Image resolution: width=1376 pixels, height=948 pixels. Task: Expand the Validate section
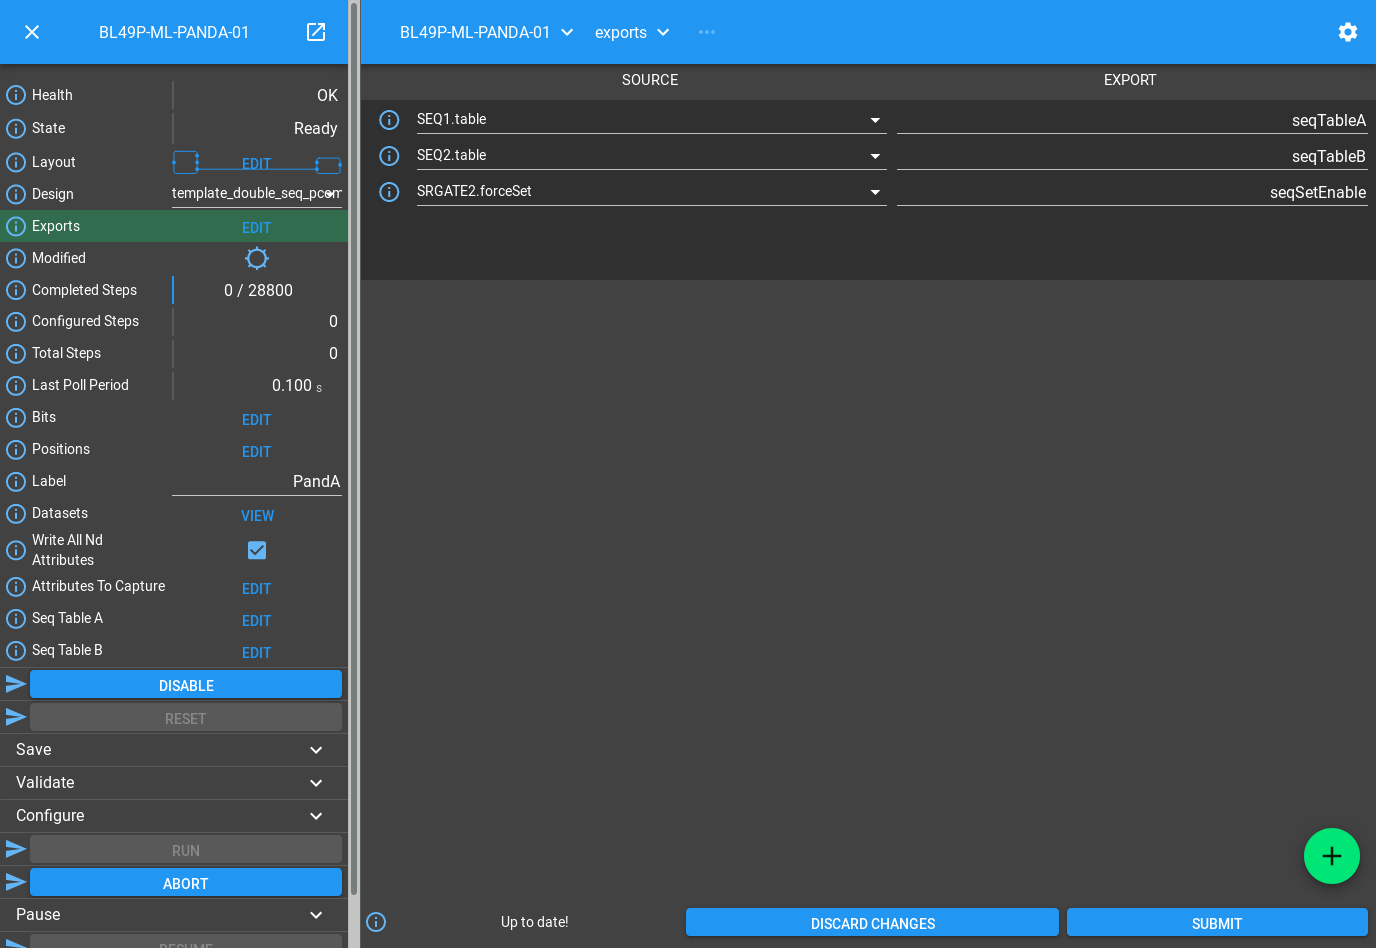point(316,783)
